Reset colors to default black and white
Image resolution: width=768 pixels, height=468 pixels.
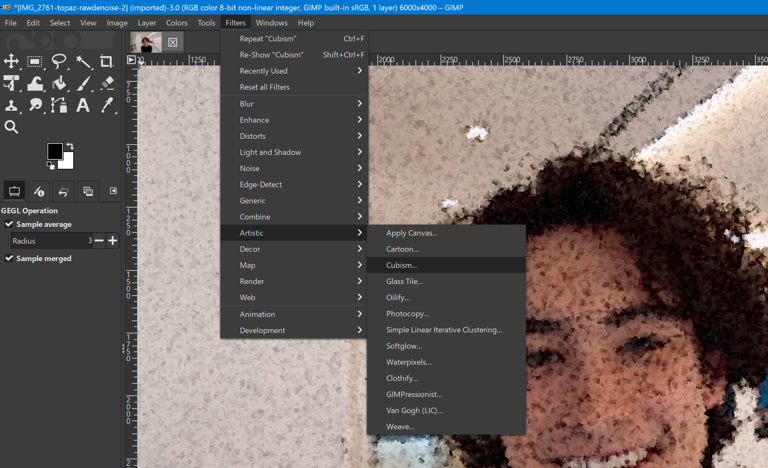pyautogui.click(x=50, y=166)
